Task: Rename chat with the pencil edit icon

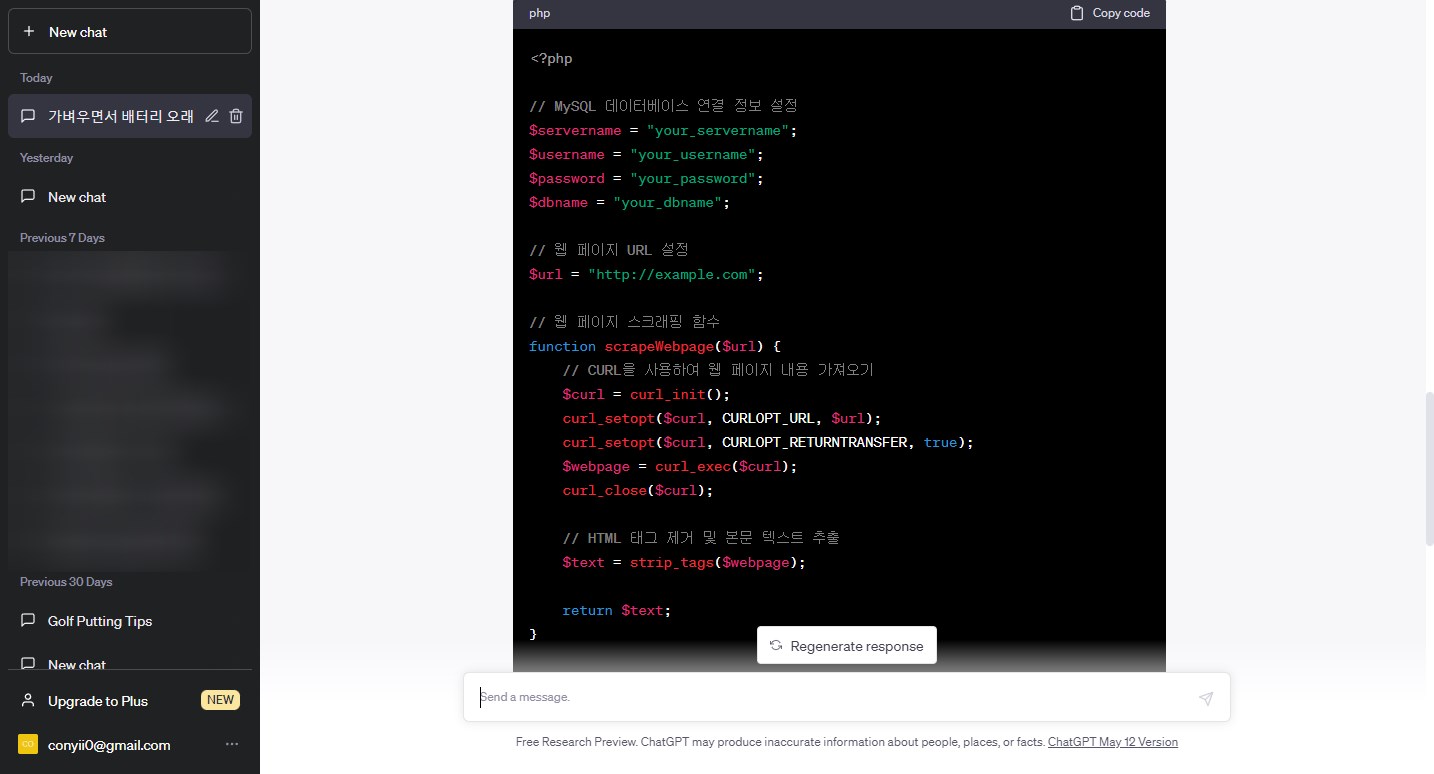Action: point(212,116)
